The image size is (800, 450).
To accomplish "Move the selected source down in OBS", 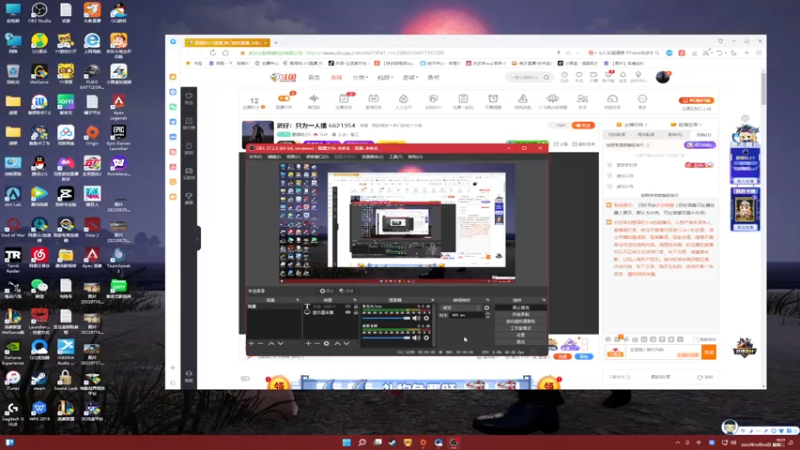I will click(x=346, y=344).
